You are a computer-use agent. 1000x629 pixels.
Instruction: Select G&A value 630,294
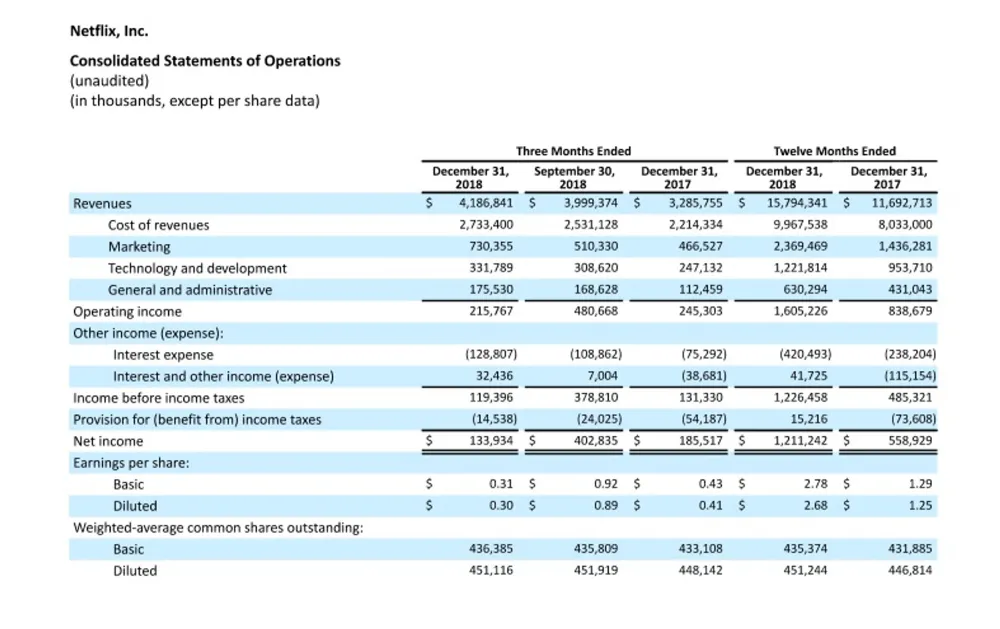coord(805,290)
